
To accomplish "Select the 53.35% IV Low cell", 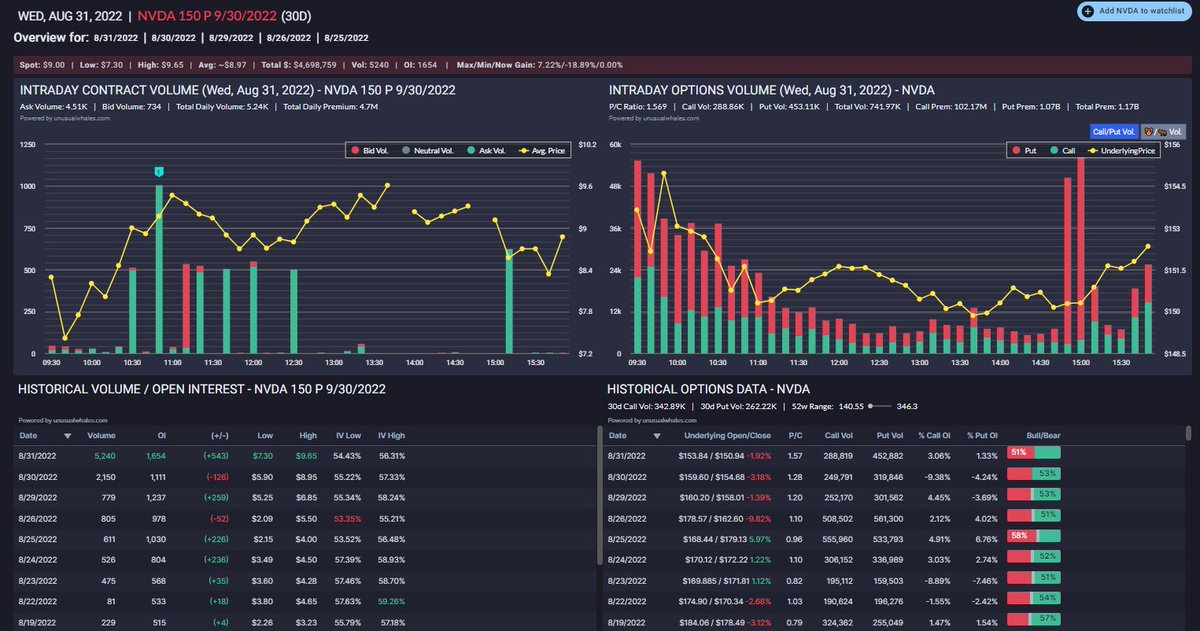I will coord(346,519).
